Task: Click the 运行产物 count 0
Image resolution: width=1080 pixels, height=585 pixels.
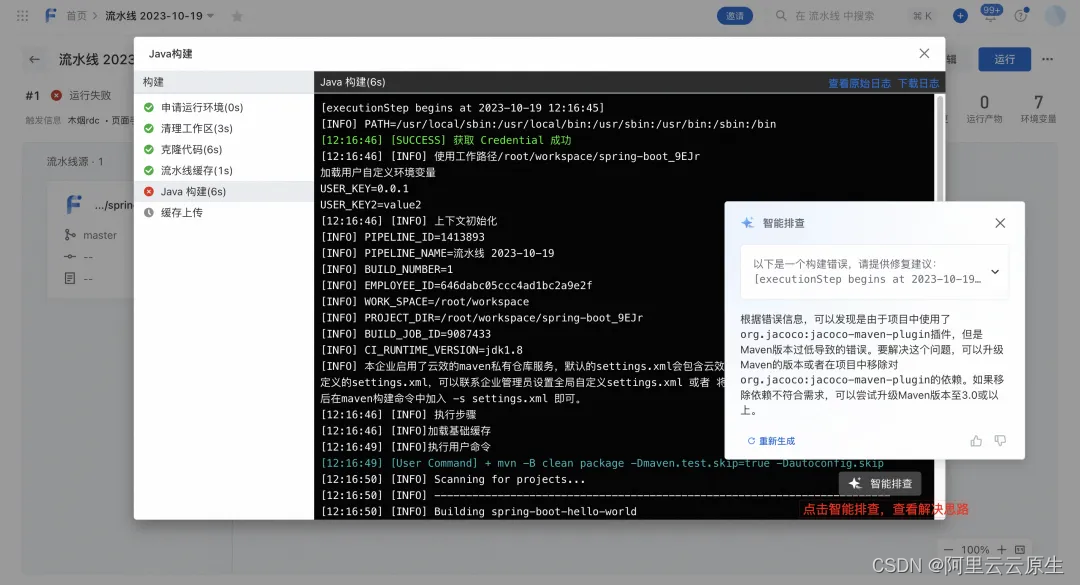Action: [984, 103]
